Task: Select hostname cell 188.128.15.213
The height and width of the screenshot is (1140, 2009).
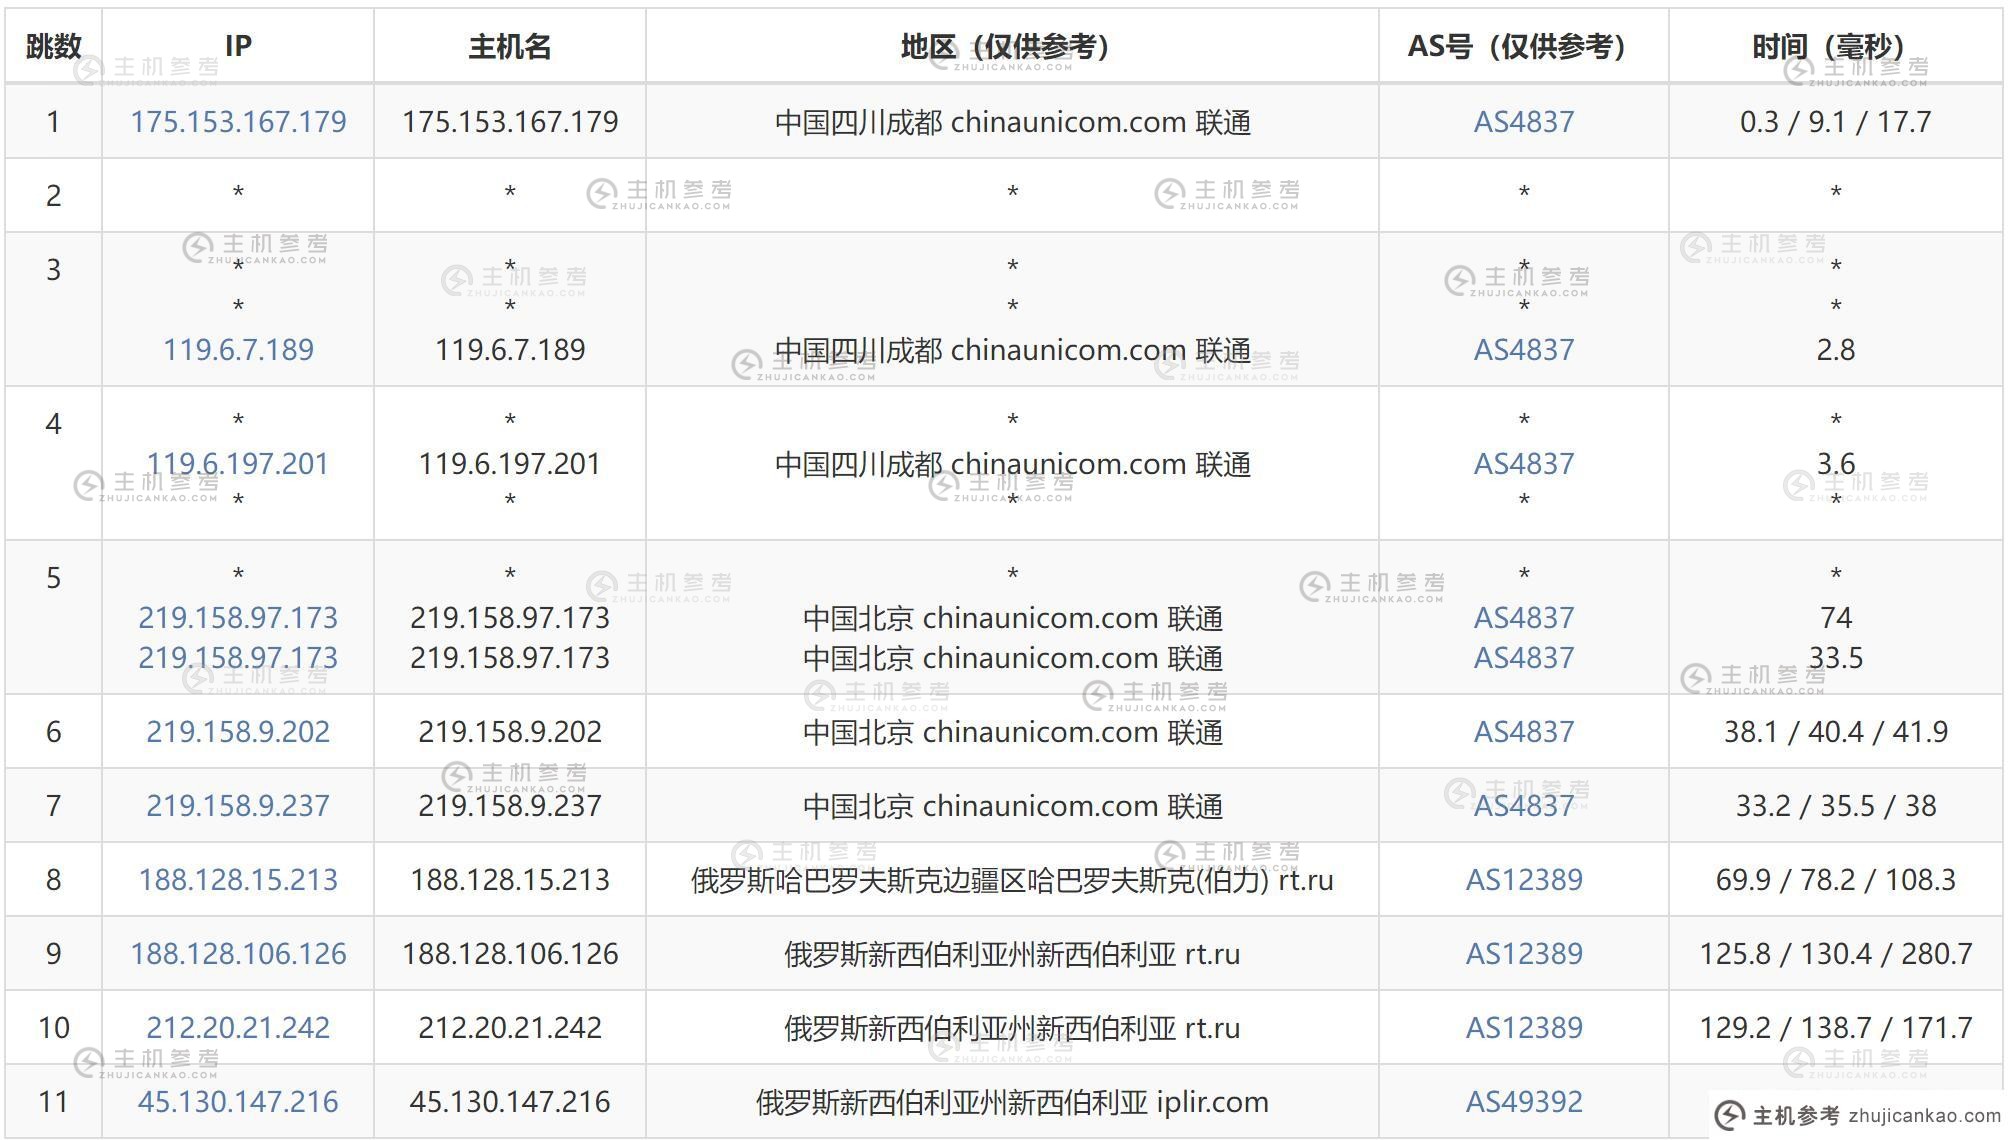Action: (510, 880)
